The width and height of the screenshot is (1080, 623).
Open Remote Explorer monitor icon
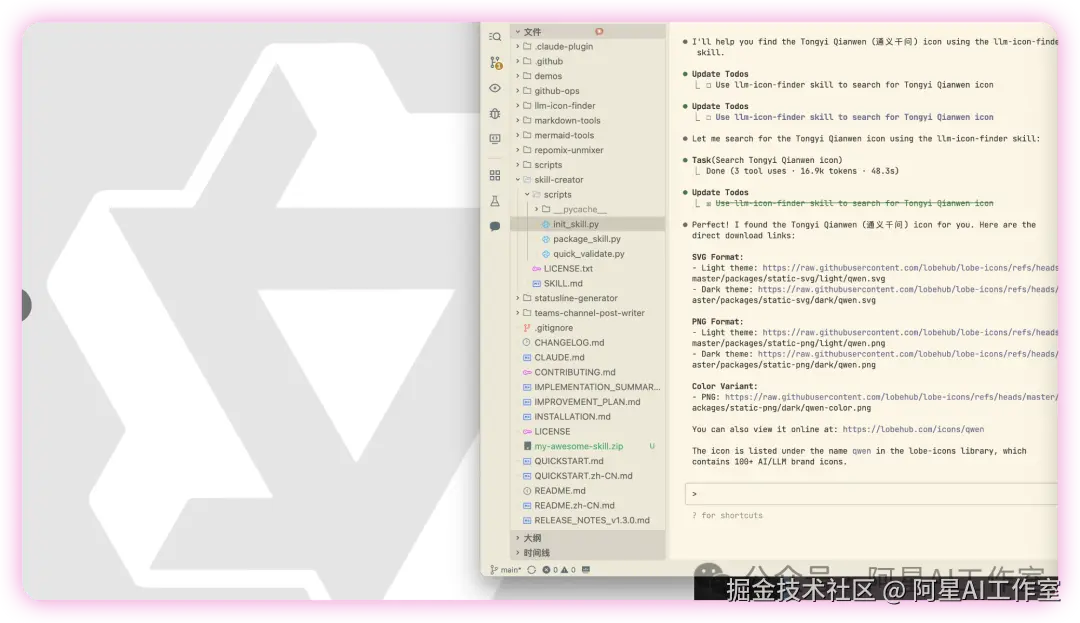point(495,139)
